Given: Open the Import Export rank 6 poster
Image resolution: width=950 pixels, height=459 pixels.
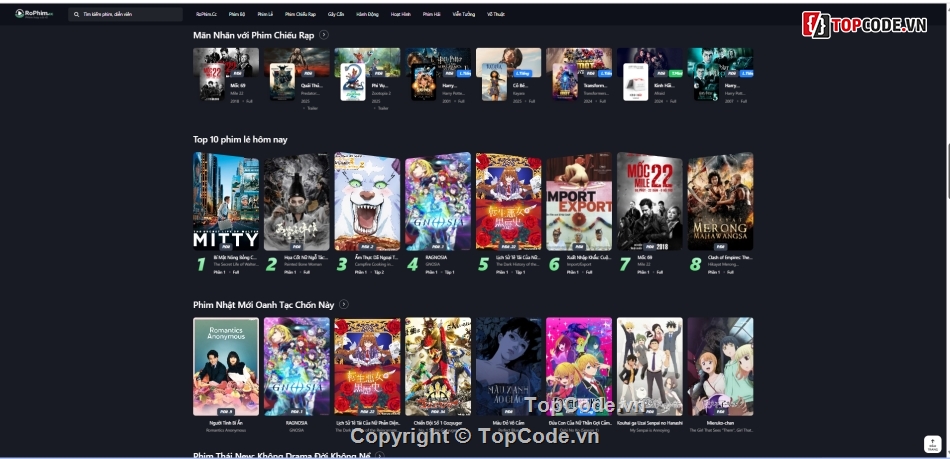Looking at the screenshot, I should tap(579, 201).
